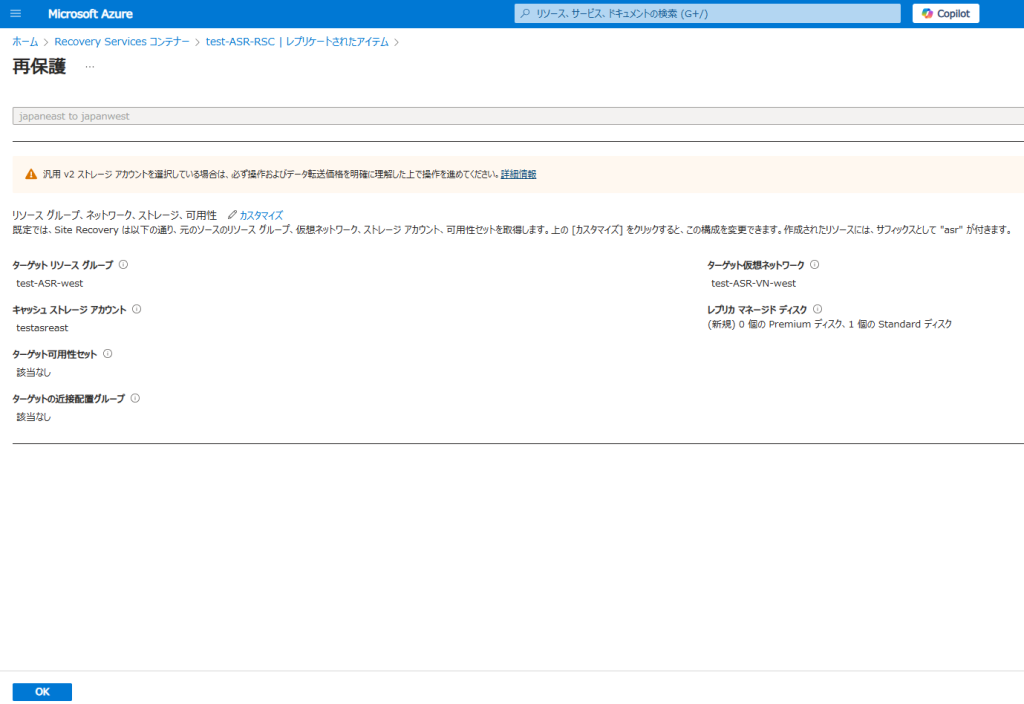Show info tooltip for ターゲット リソース グループ

pyautogui.click(x=123, y=265)
